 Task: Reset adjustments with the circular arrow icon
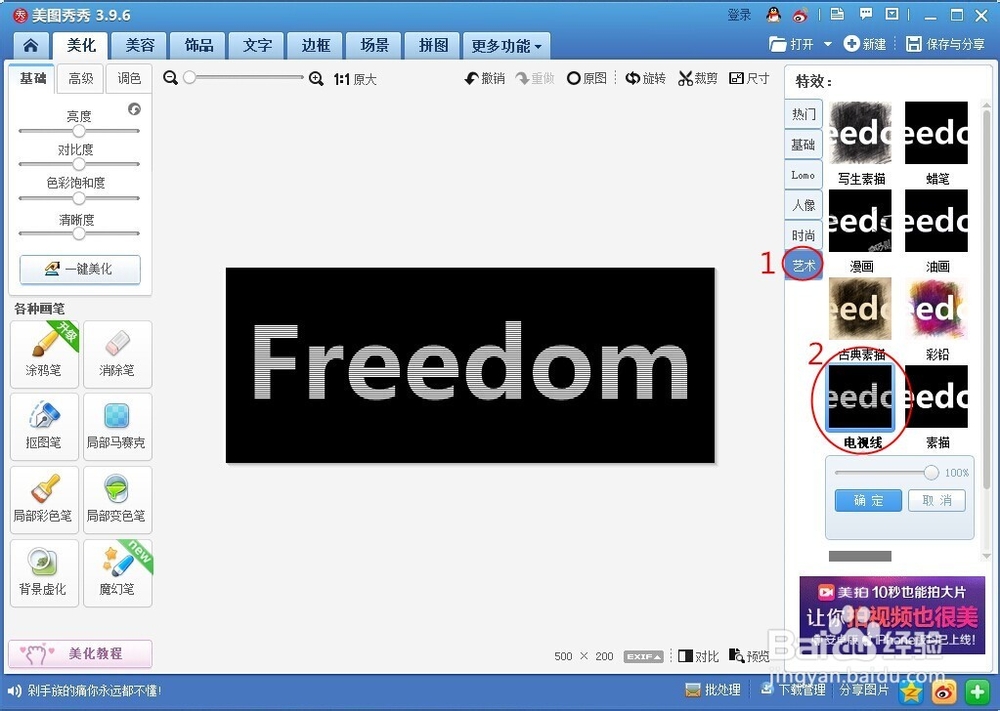click(x=134, y=109)
